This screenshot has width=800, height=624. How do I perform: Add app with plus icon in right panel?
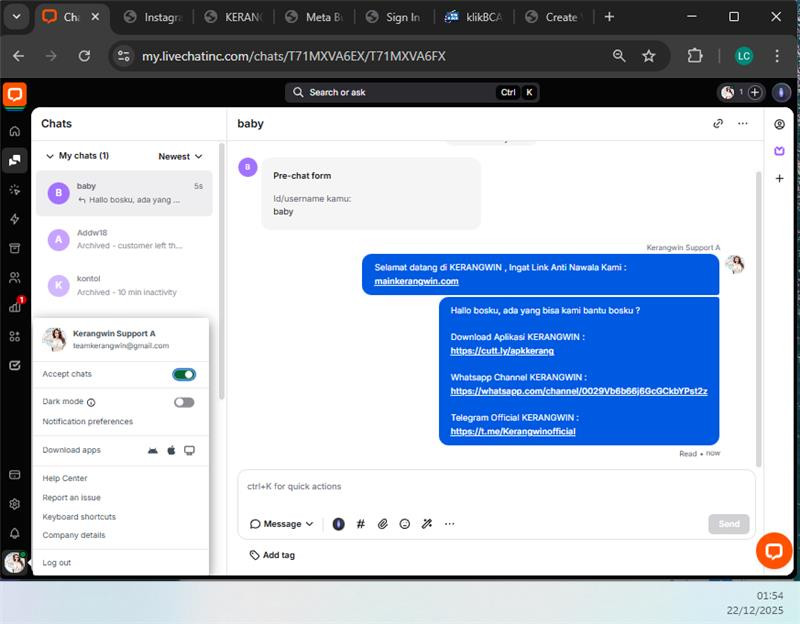pyautogui.click(x=779, y=179)
